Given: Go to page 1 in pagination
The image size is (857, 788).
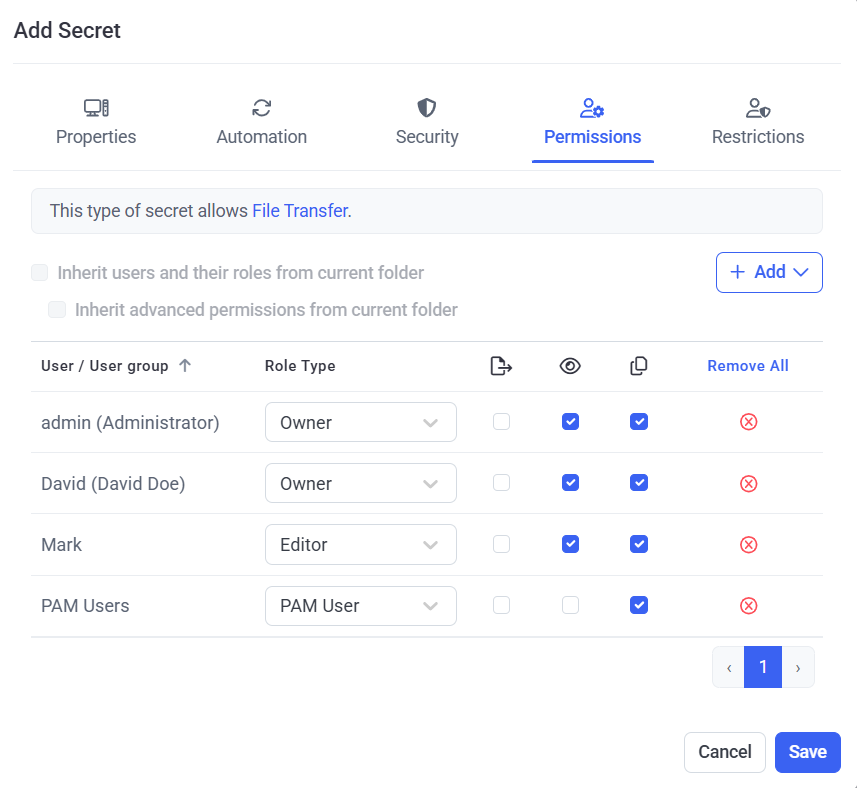Looking at the screenshot, I should (763, 667).
